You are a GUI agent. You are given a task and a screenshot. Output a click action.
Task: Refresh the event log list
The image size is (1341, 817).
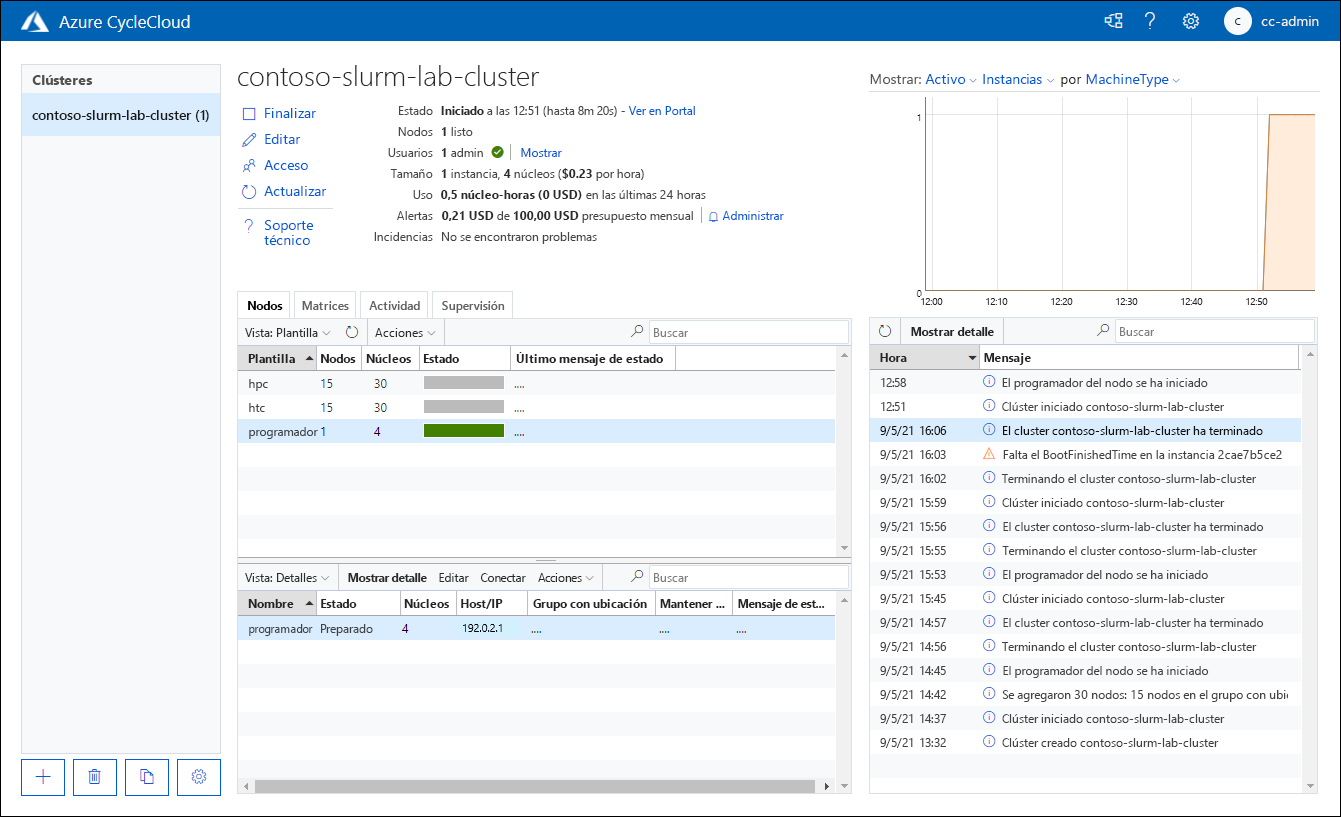pyautogui.click(x=885, y=332)
